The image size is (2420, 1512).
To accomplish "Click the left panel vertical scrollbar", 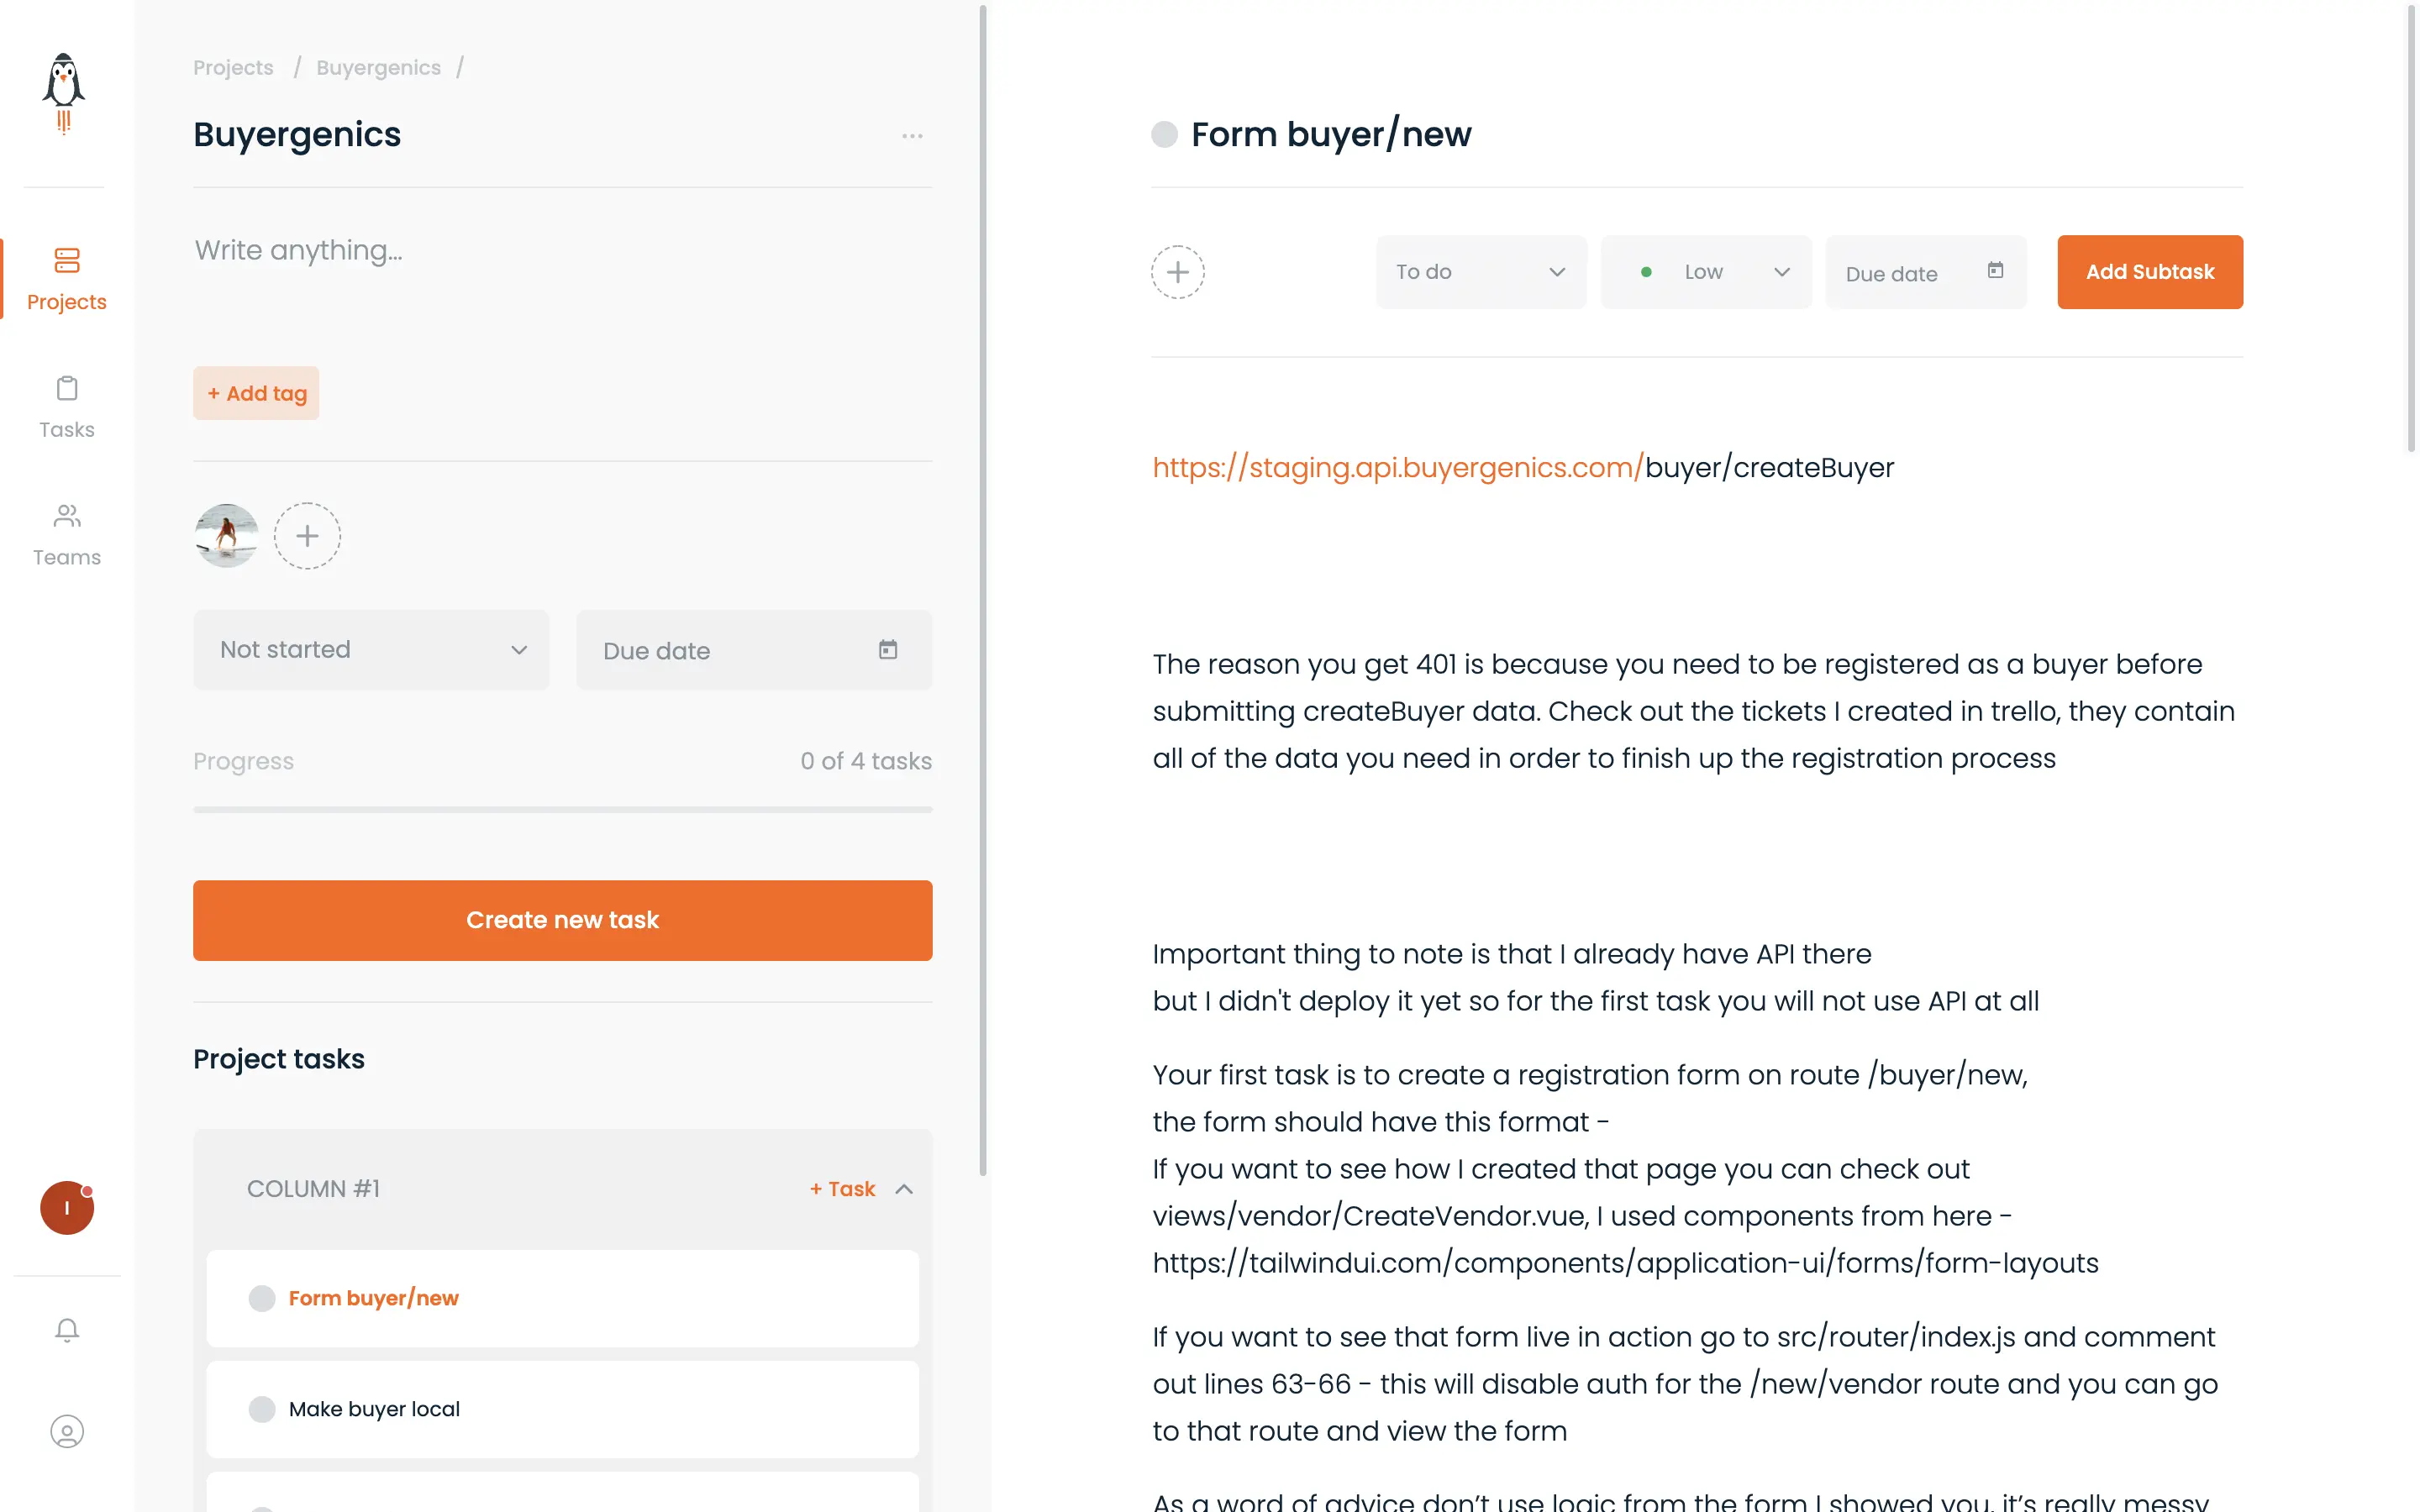I will point(983,590).
